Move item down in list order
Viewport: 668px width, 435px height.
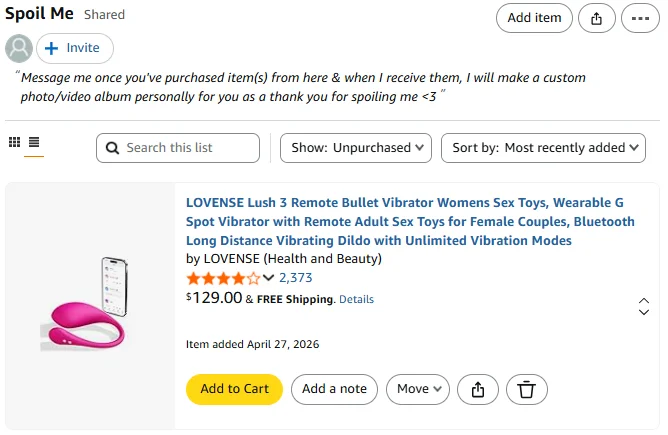(x=644, y=313)
